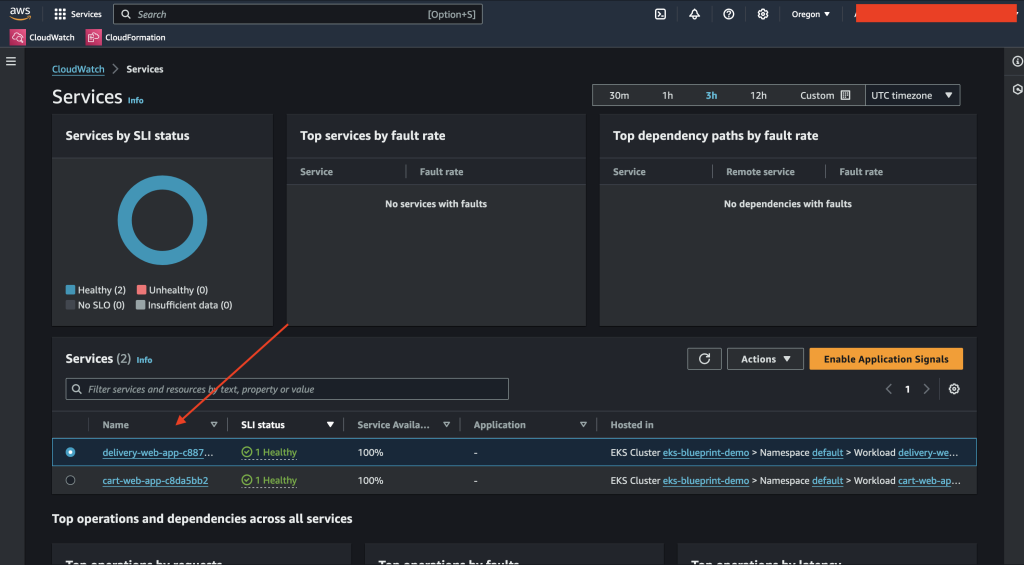Focus the filter services and resources field
Screen dimensions: 1024x565
coord(287,389)
